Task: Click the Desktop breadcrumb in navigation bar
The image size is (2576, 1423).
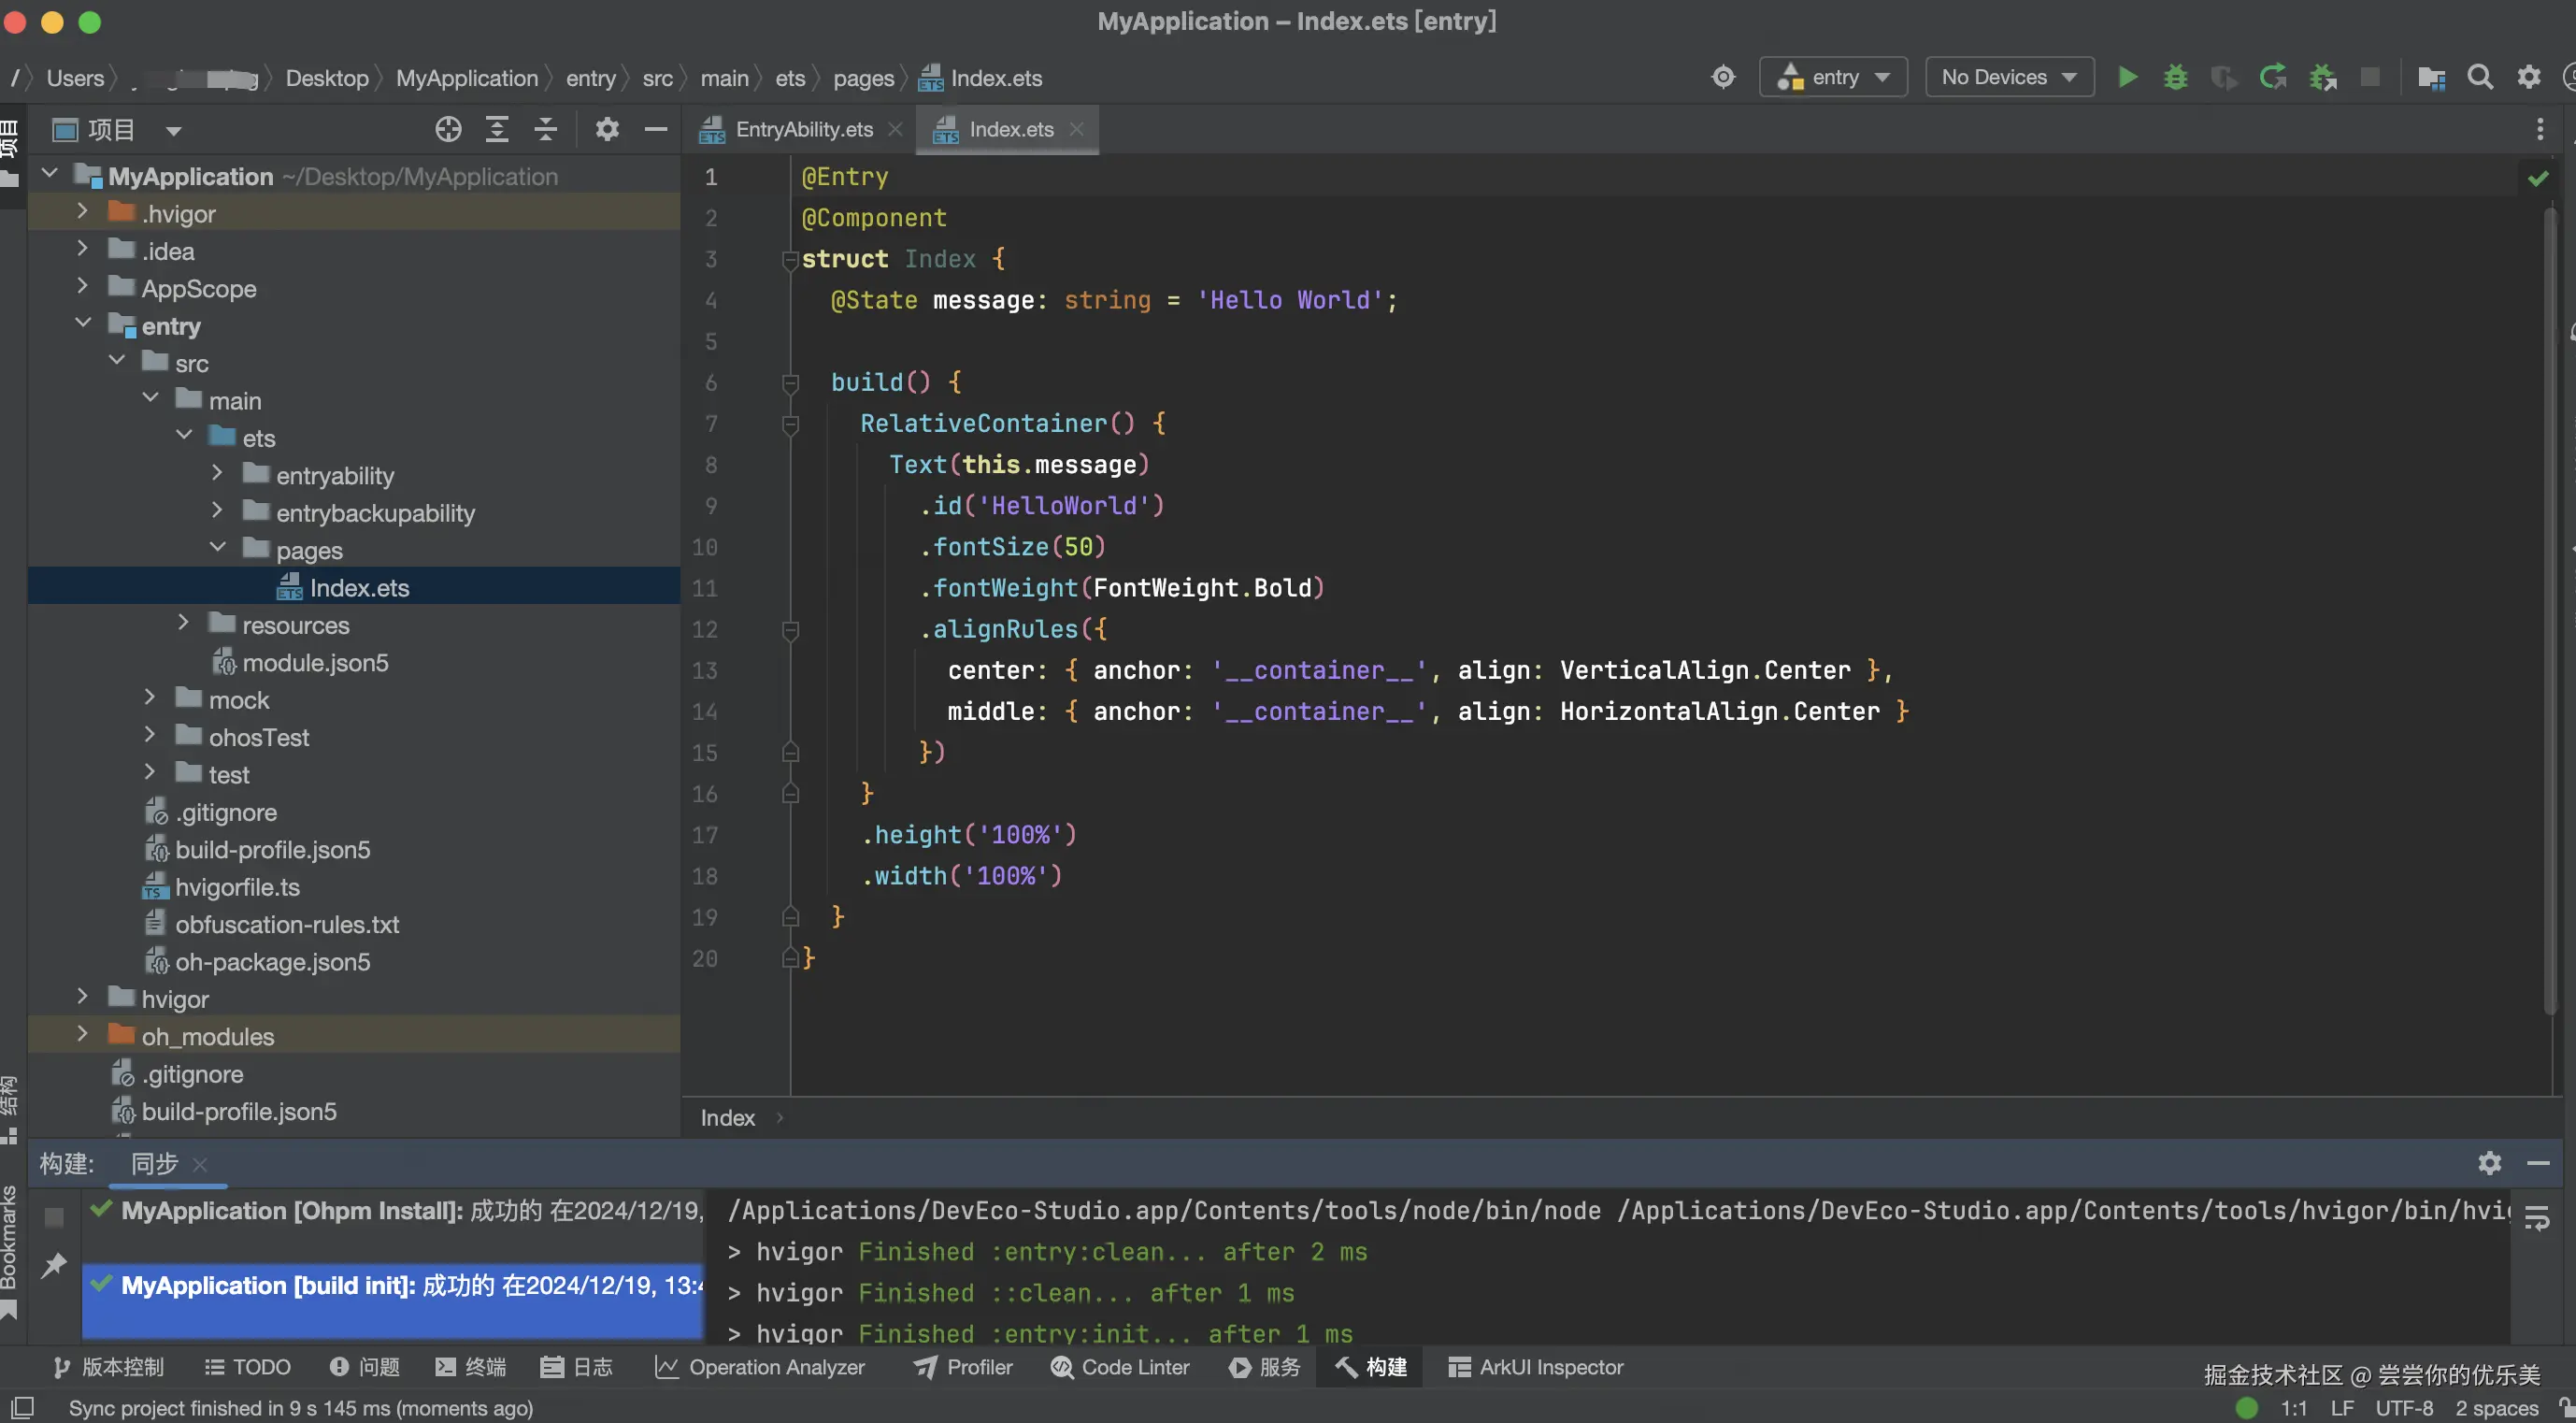Action: (x=327, y=78)
